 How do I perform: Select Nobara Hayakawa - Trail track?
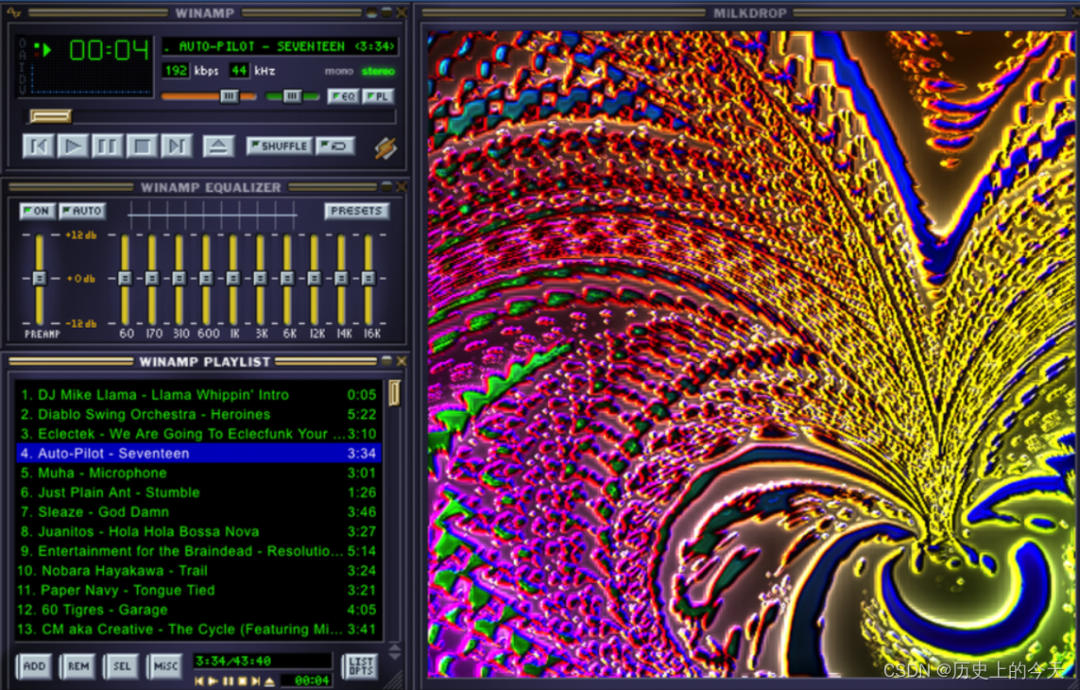198,570
